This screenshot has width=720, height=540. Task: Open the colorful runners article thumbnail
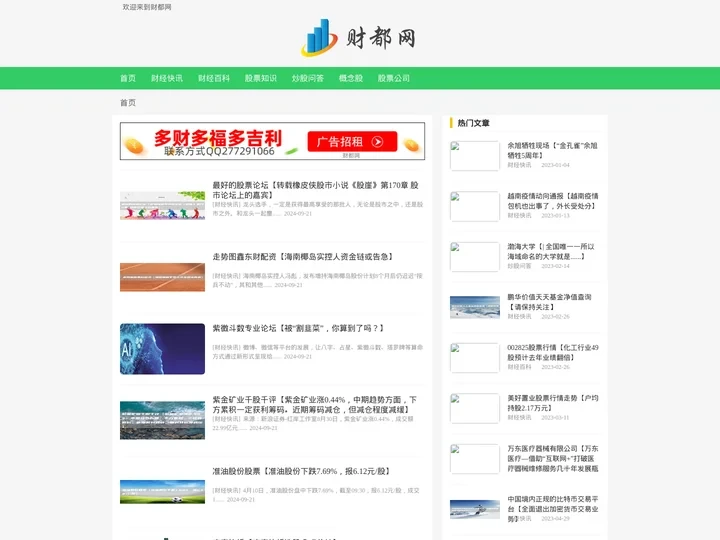click(163, 205)
